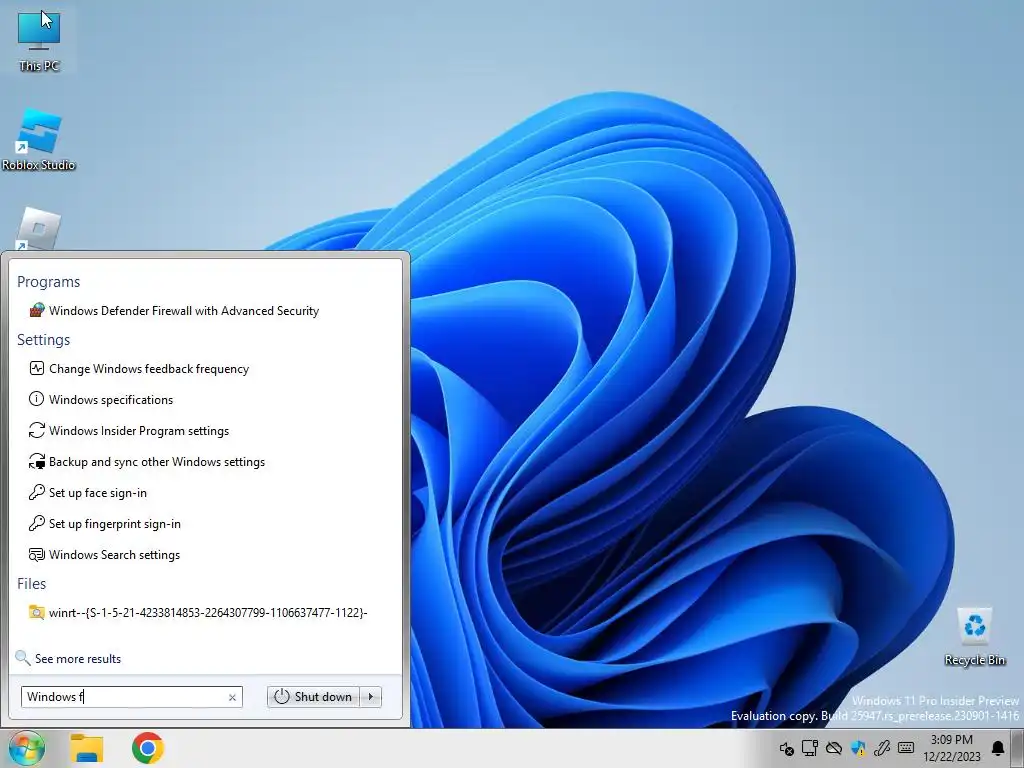Click the clock showing 3:09 PM
This screenshot has height=768, width=1024.
952,748
